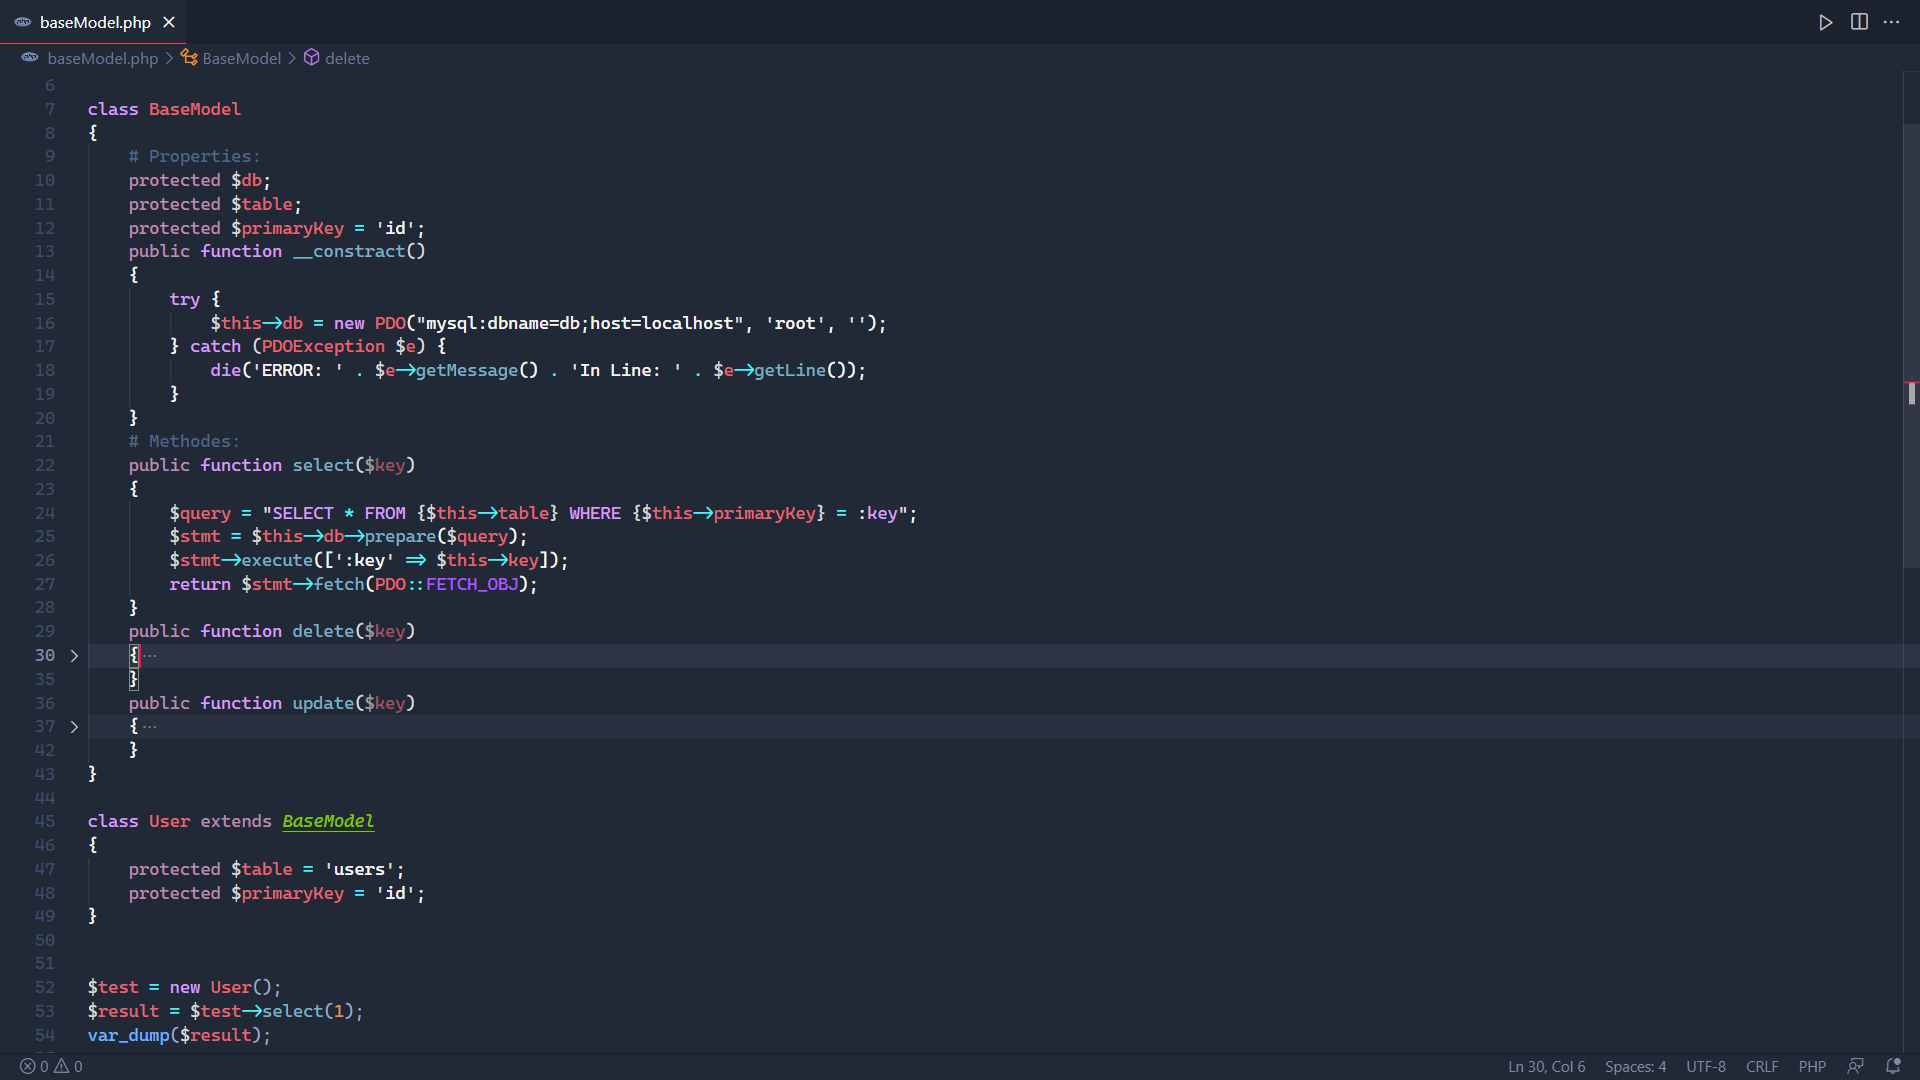Click 'var_dump' call on line 54
The height and width of the screenshot is (1080, 1920).
(x=128, y=1035)
